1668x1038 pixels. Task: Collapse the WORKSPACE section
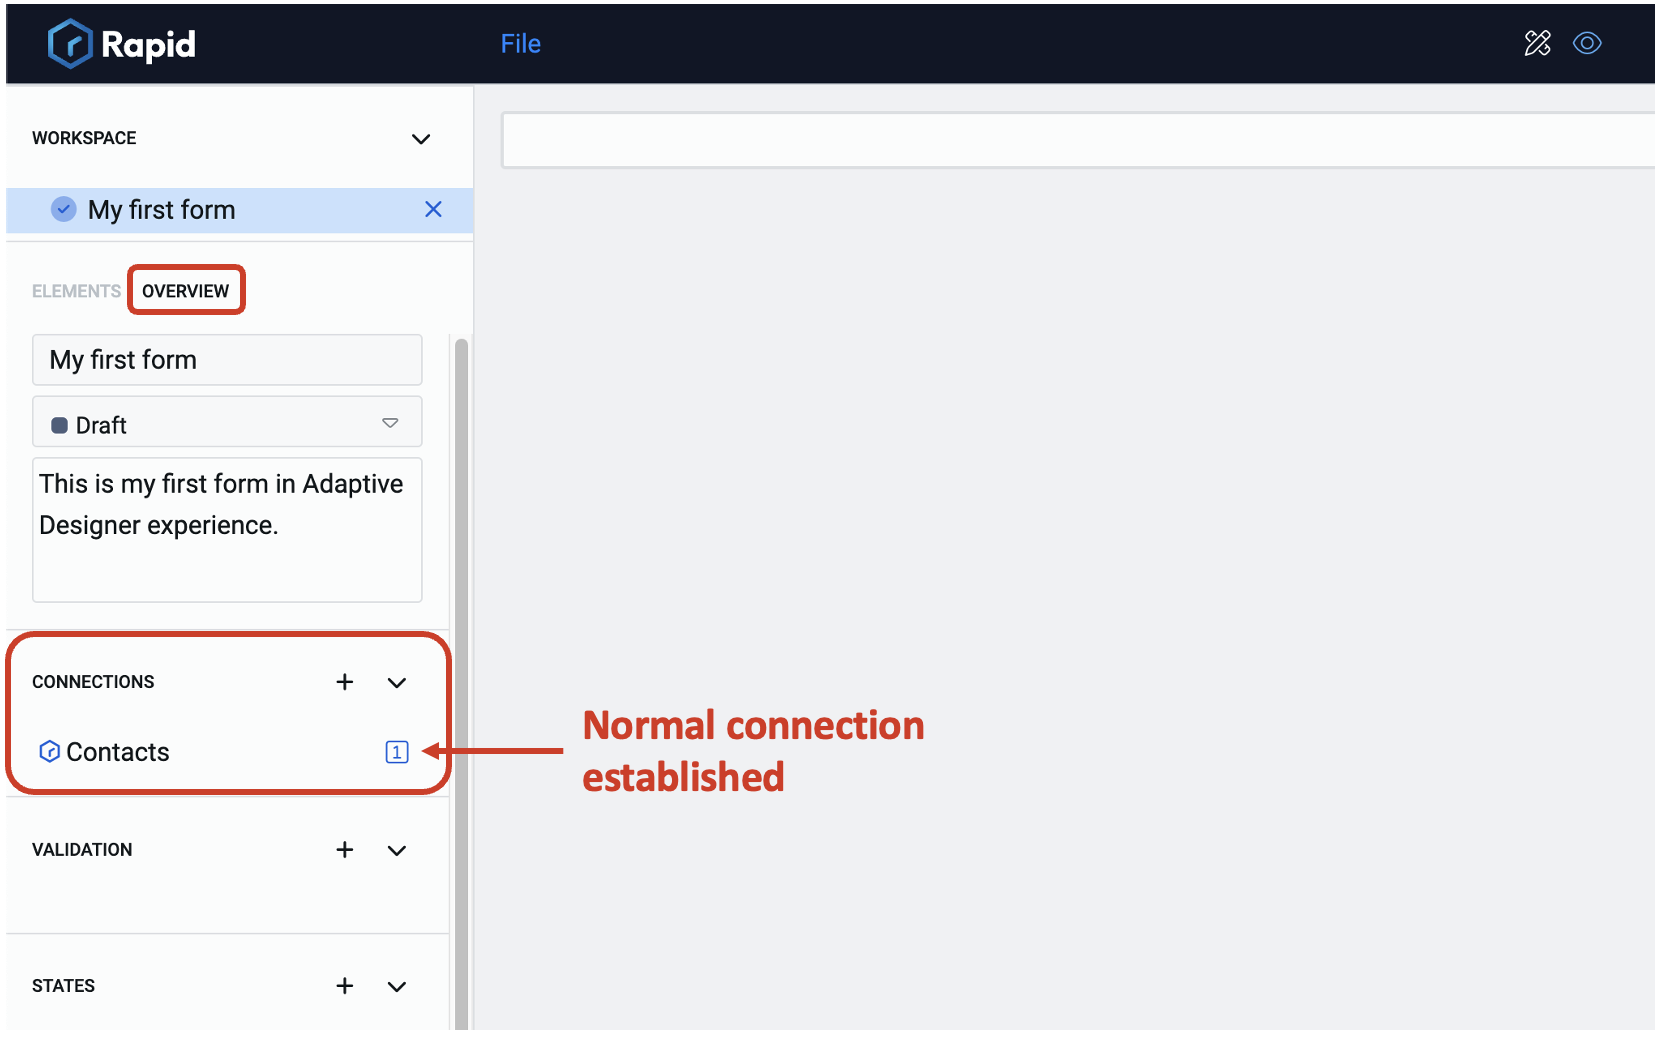(x=420, y=139)
